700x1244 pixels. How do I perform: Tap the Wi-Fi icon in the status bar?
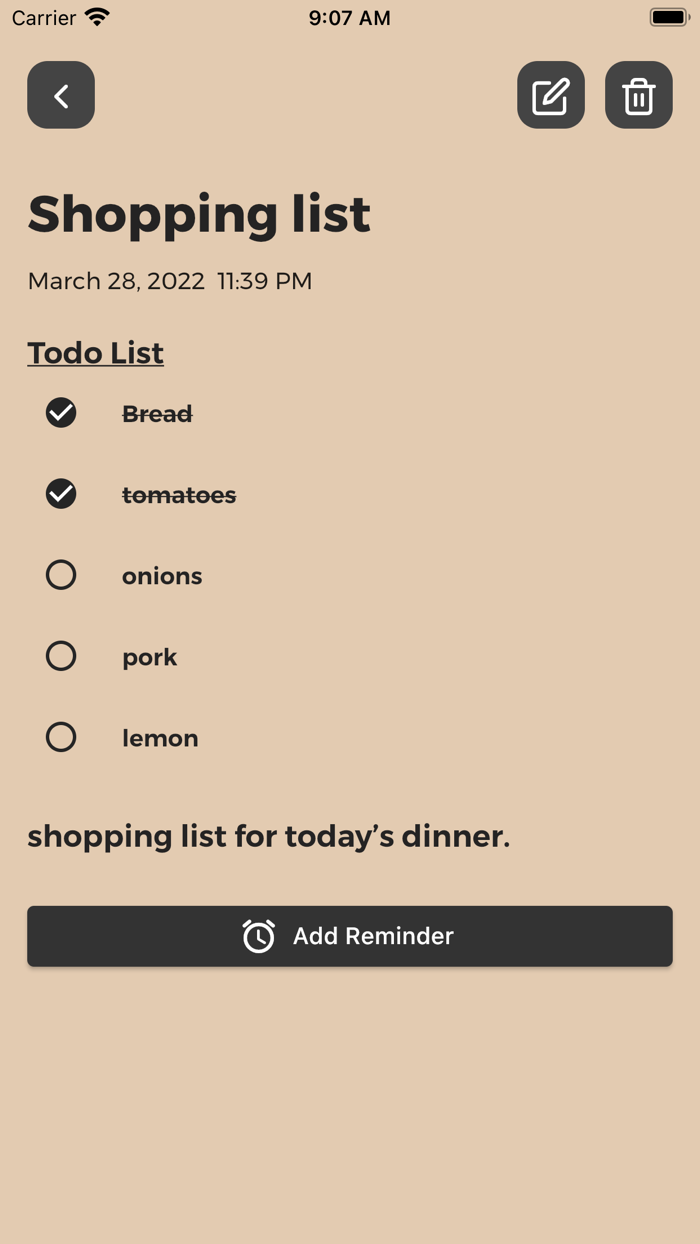(x=95, y=16)
